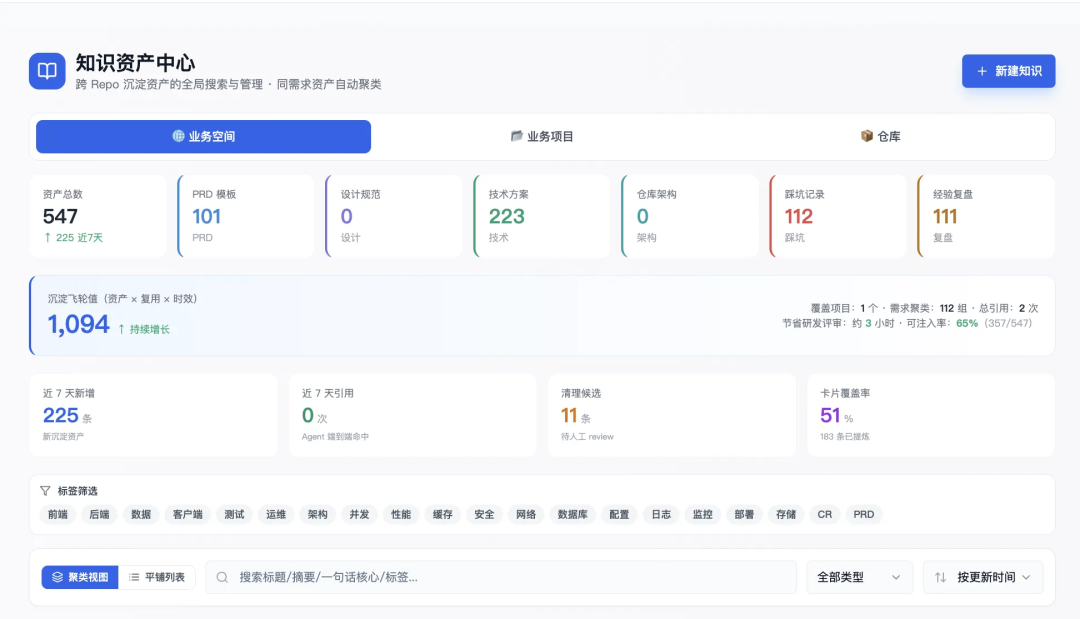Toggle the 日志 tag filter
Screen dimensions: 1080x619
[661, 514]
